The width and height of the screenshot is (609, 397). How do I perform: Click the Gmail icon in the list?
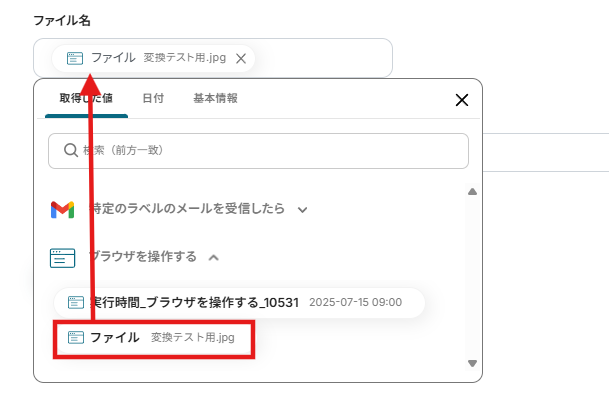click(63, 210)
